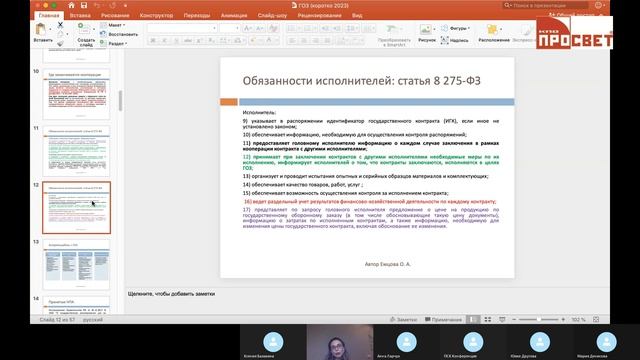This screenshot has width=640, height=360.
Task: Undo the last action
Action: point(97,5)
